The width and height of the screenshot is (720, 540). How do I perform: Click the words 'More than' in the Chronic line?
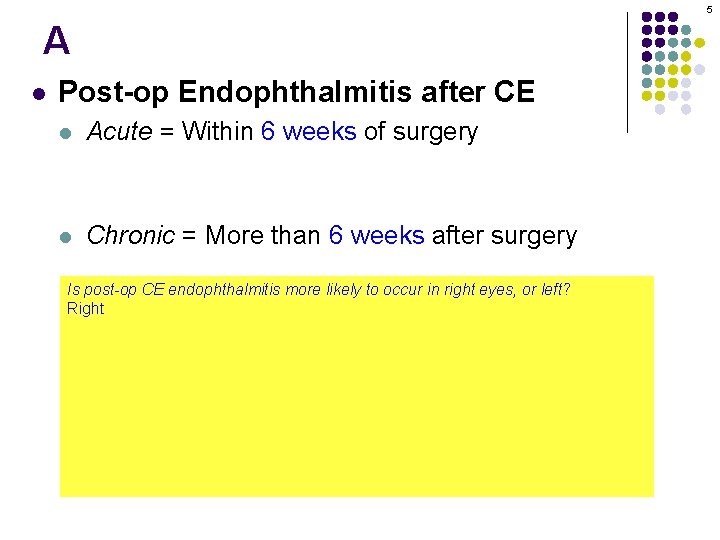point(262,236)
